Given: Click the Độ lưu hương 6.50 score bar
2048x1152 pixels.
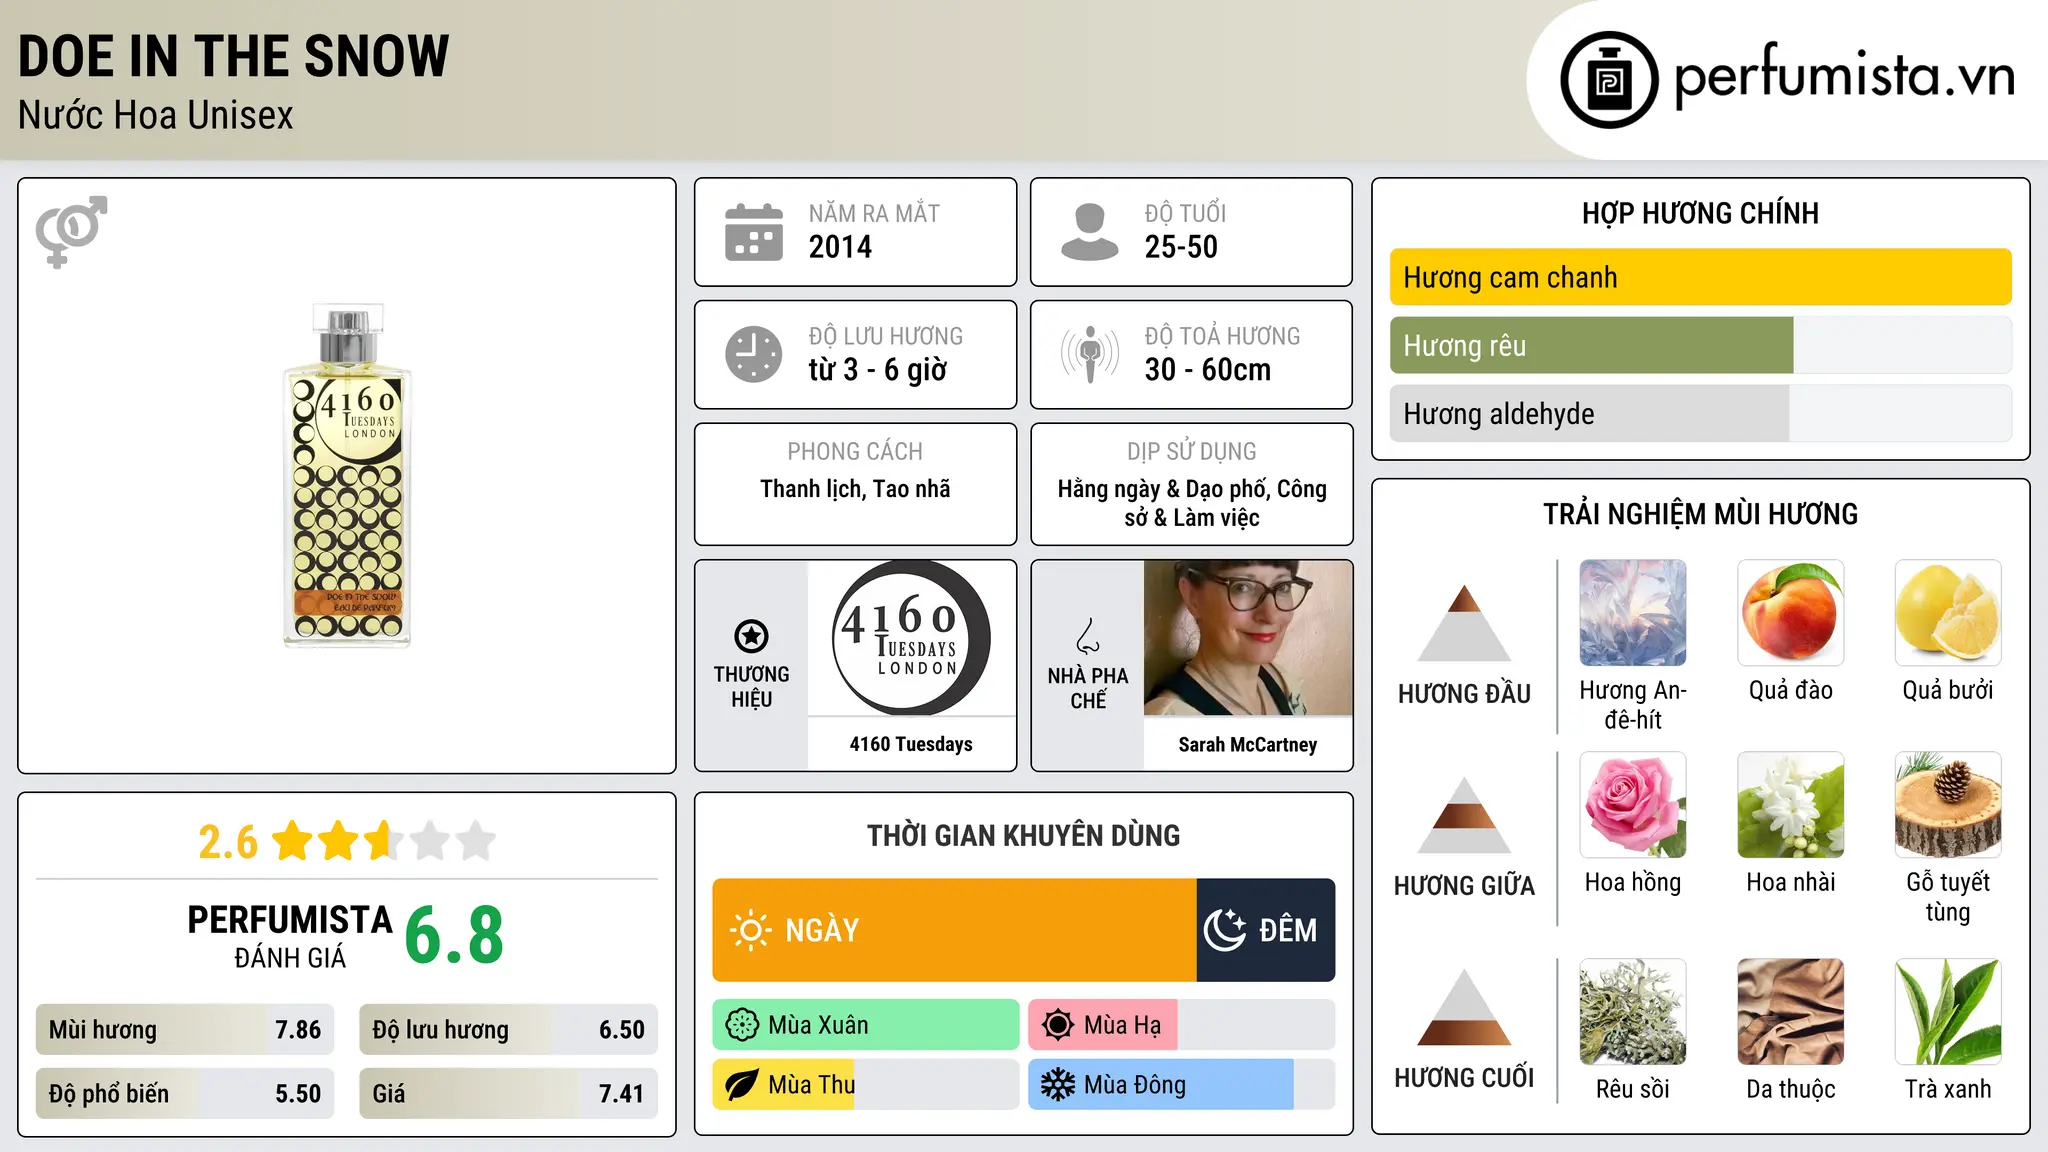Looking at the screenshot, I should click(x=508, y=1029).
